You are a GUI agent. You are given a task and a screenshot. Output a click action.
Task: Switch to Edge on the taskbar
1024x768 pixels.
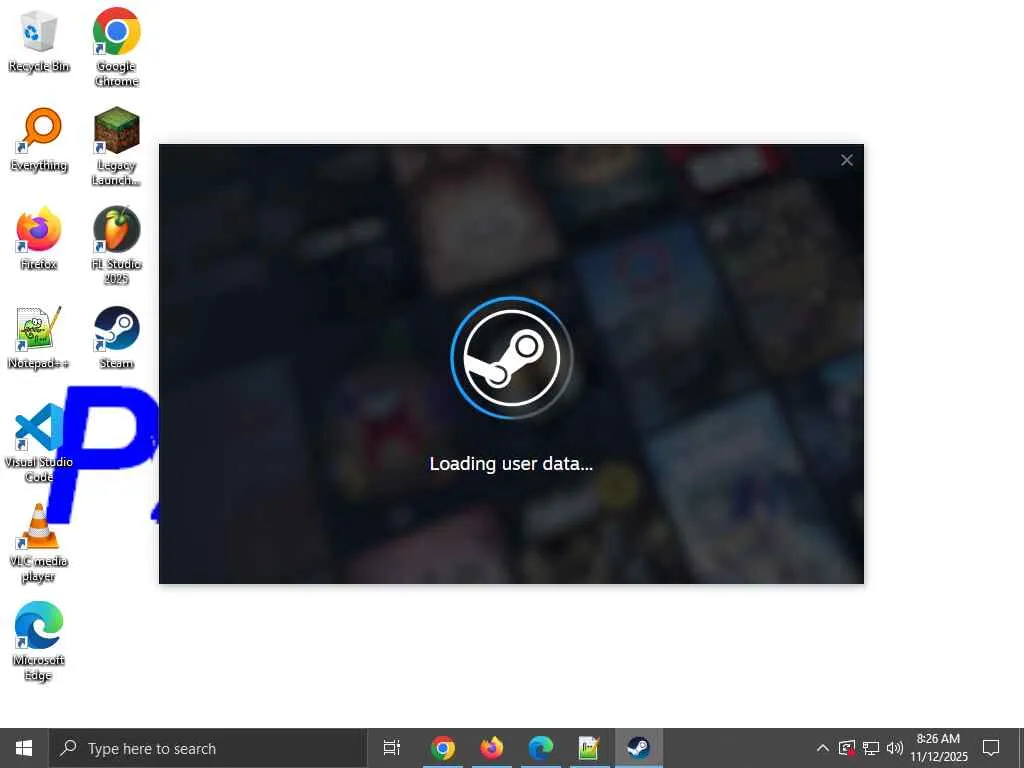click(x=541, y=748)
